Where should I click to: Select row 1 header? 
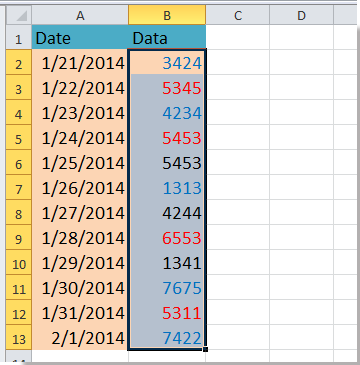coord(19,37)
